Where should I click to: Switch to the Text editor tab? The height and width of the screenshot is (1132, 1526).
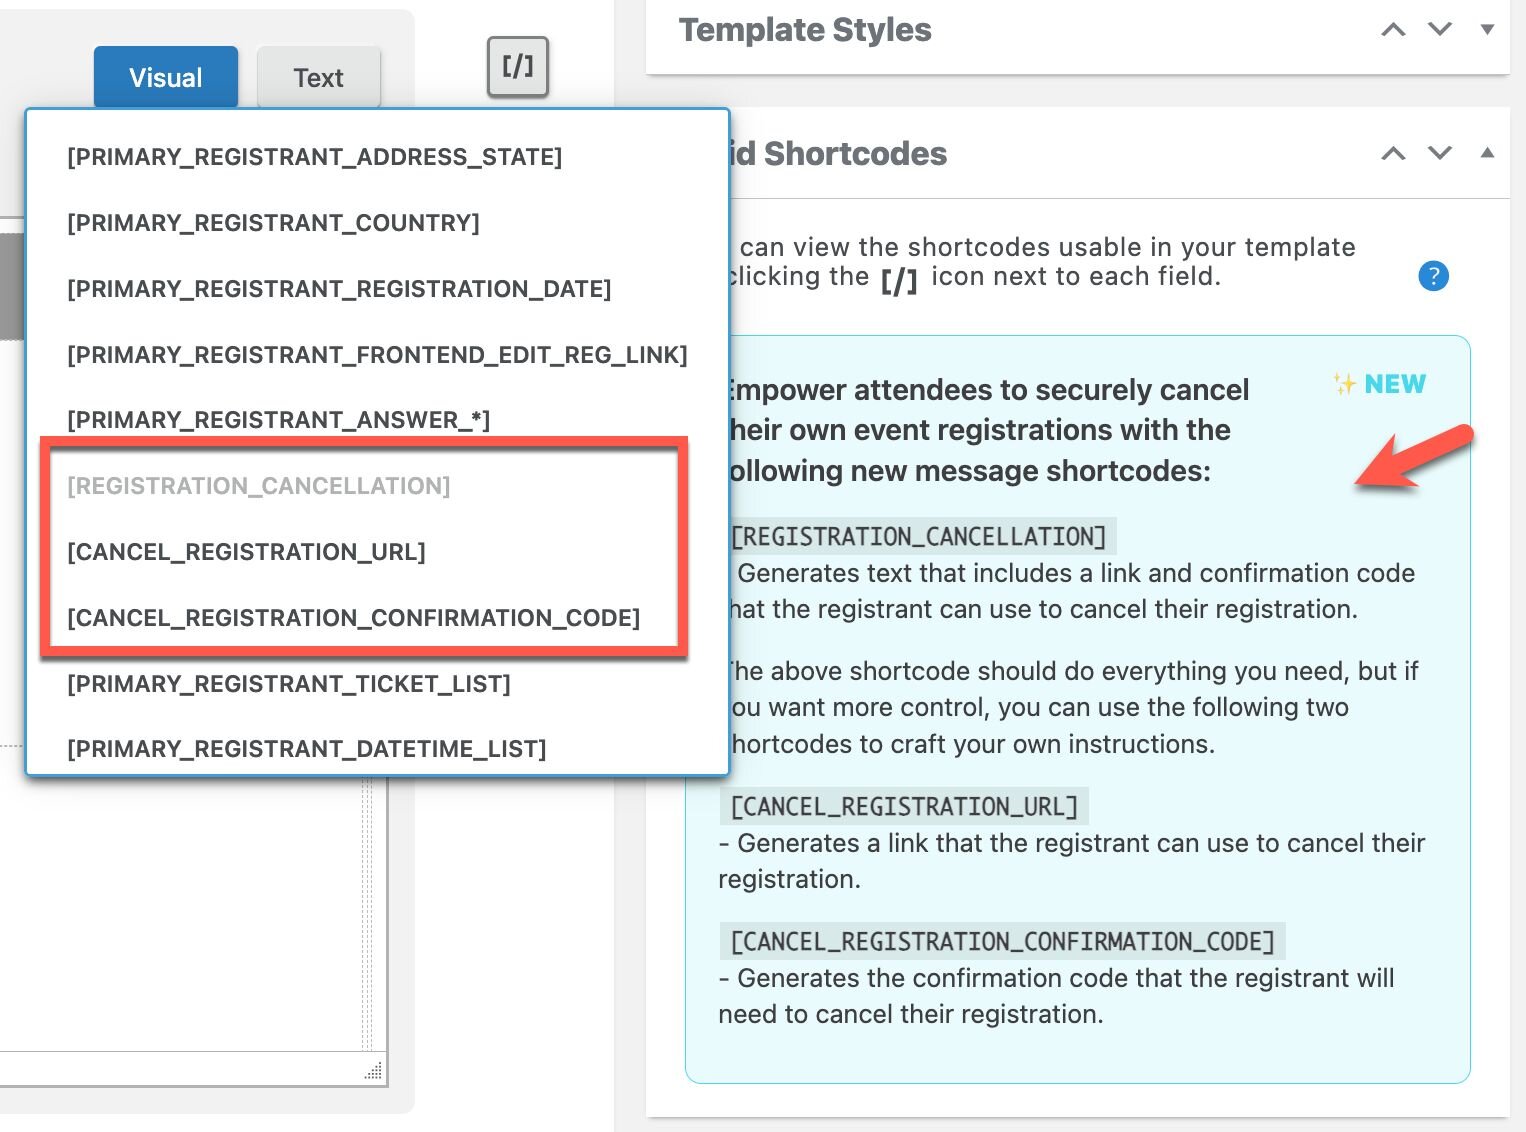pos(318,77)
